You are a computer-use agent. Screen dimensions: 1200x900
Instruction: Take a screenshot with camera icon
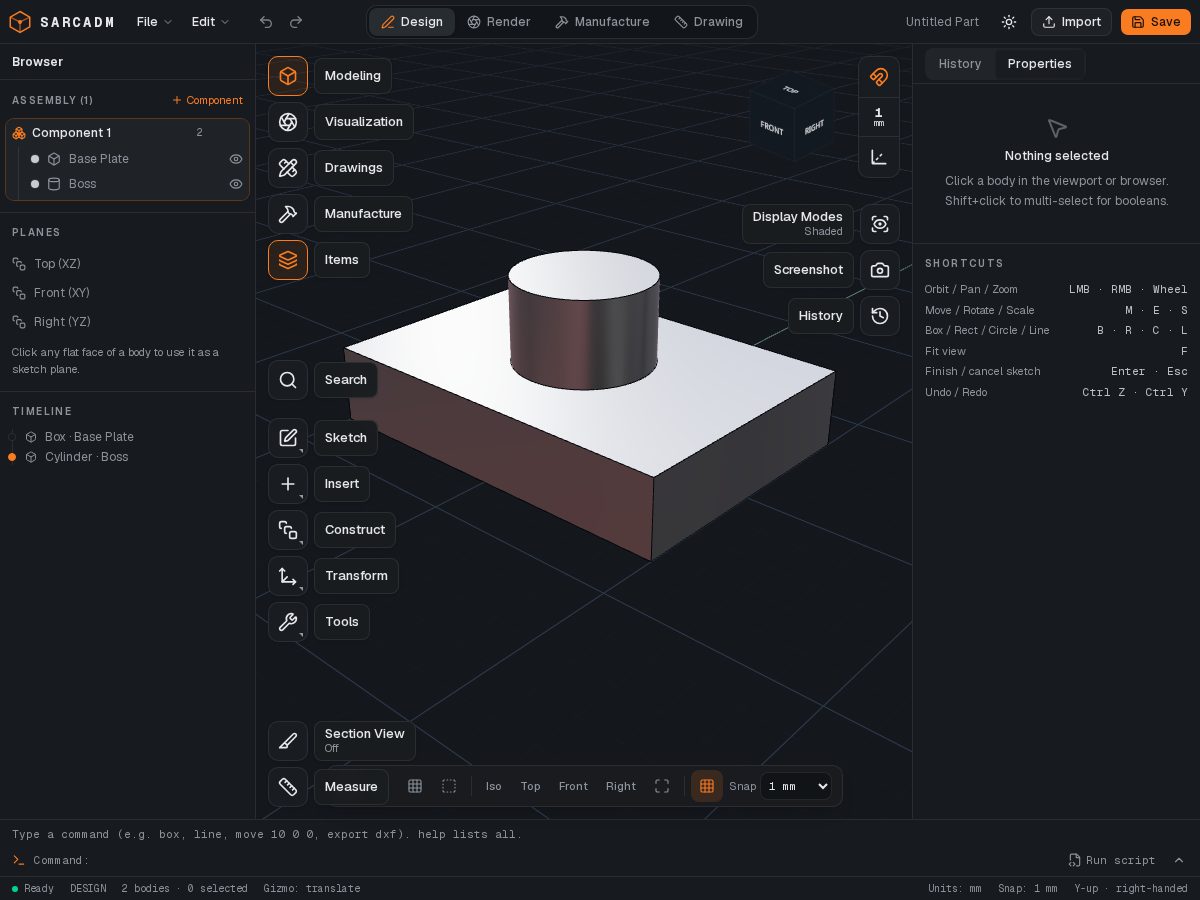[x=880, y=270]
